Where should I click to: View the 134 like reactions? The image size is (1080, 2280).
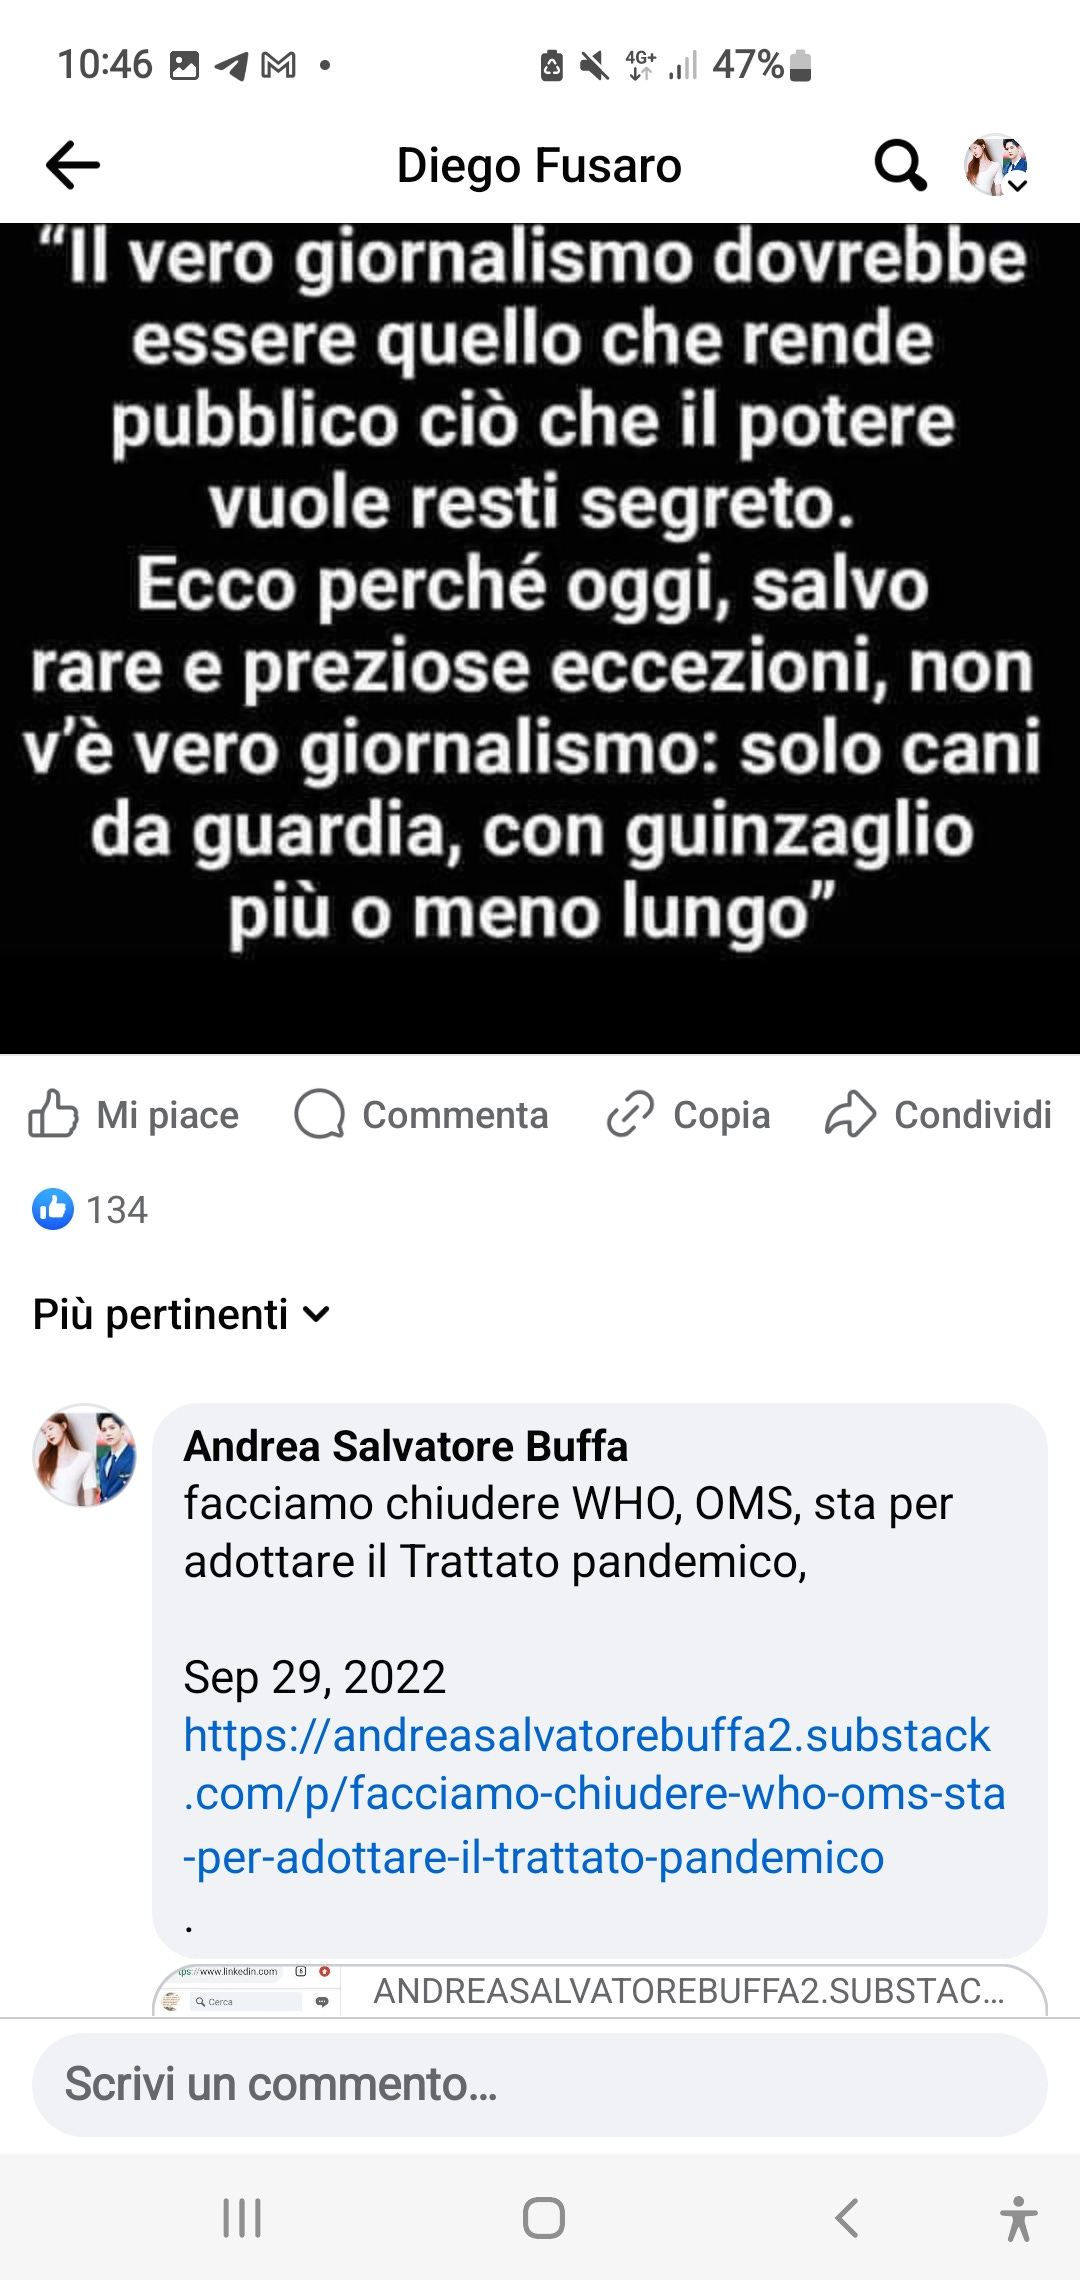click(x=90, y=1209)
